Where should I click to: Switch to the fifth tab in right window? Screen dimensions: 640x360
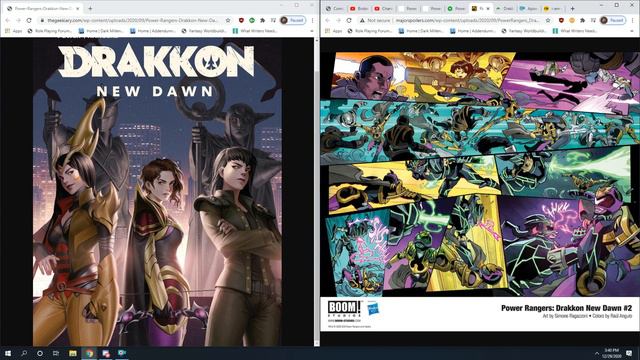coord(432,8)
